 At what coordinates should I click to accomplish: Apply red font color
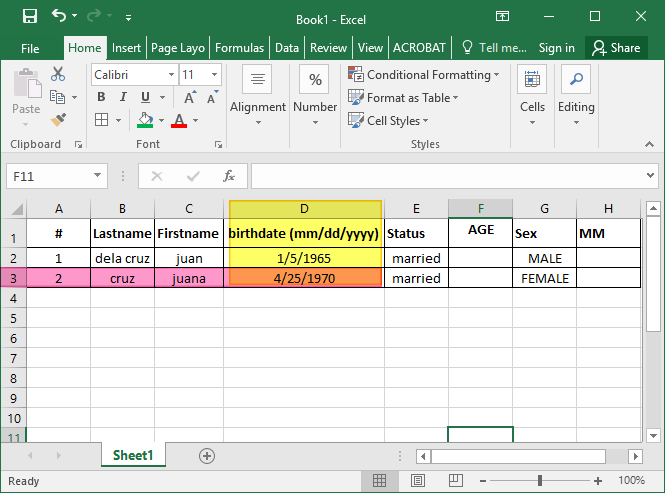179,120
